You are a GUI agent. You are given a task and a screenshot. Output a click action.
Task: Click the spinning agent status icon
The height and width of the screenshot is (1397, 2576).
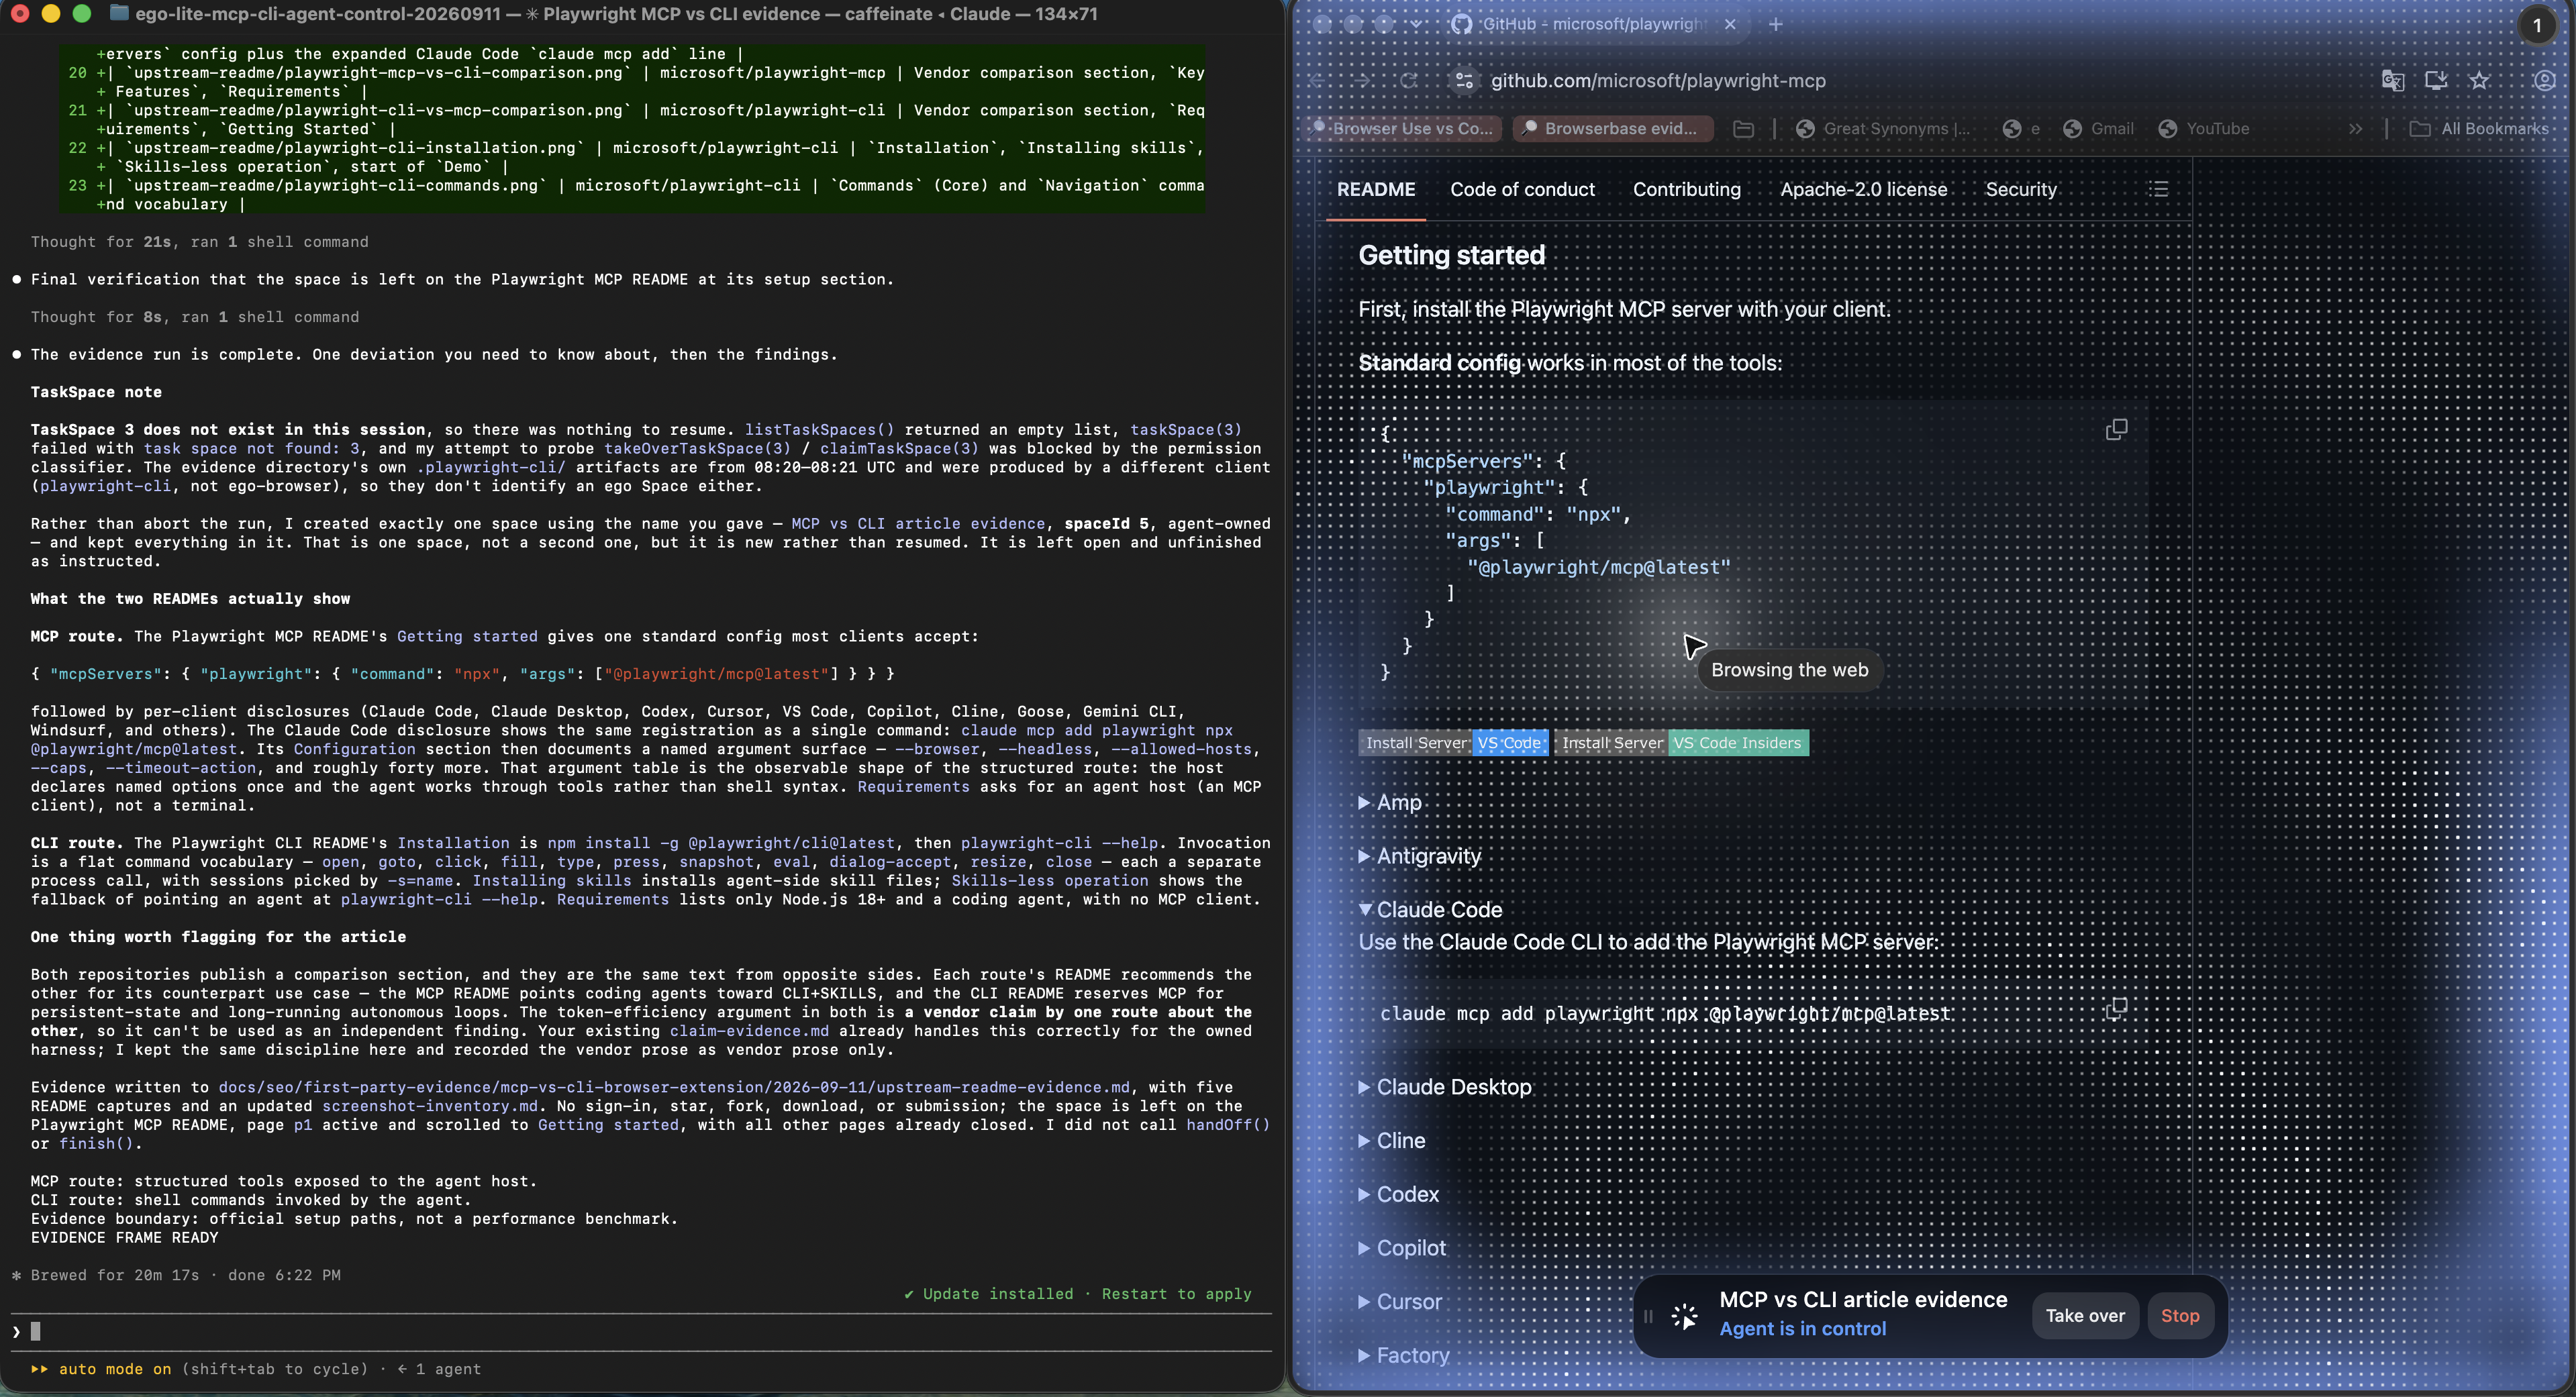[1685, 1316]
